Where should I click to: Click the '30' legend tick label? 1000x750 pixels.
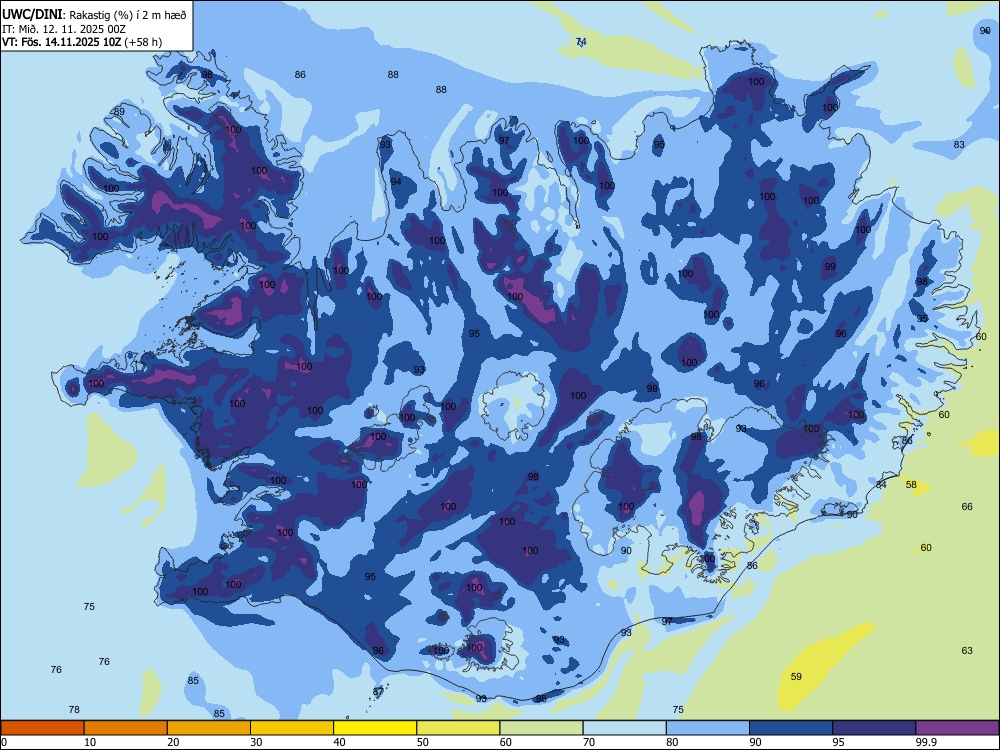pyautogui.click(x=256, y=742)
